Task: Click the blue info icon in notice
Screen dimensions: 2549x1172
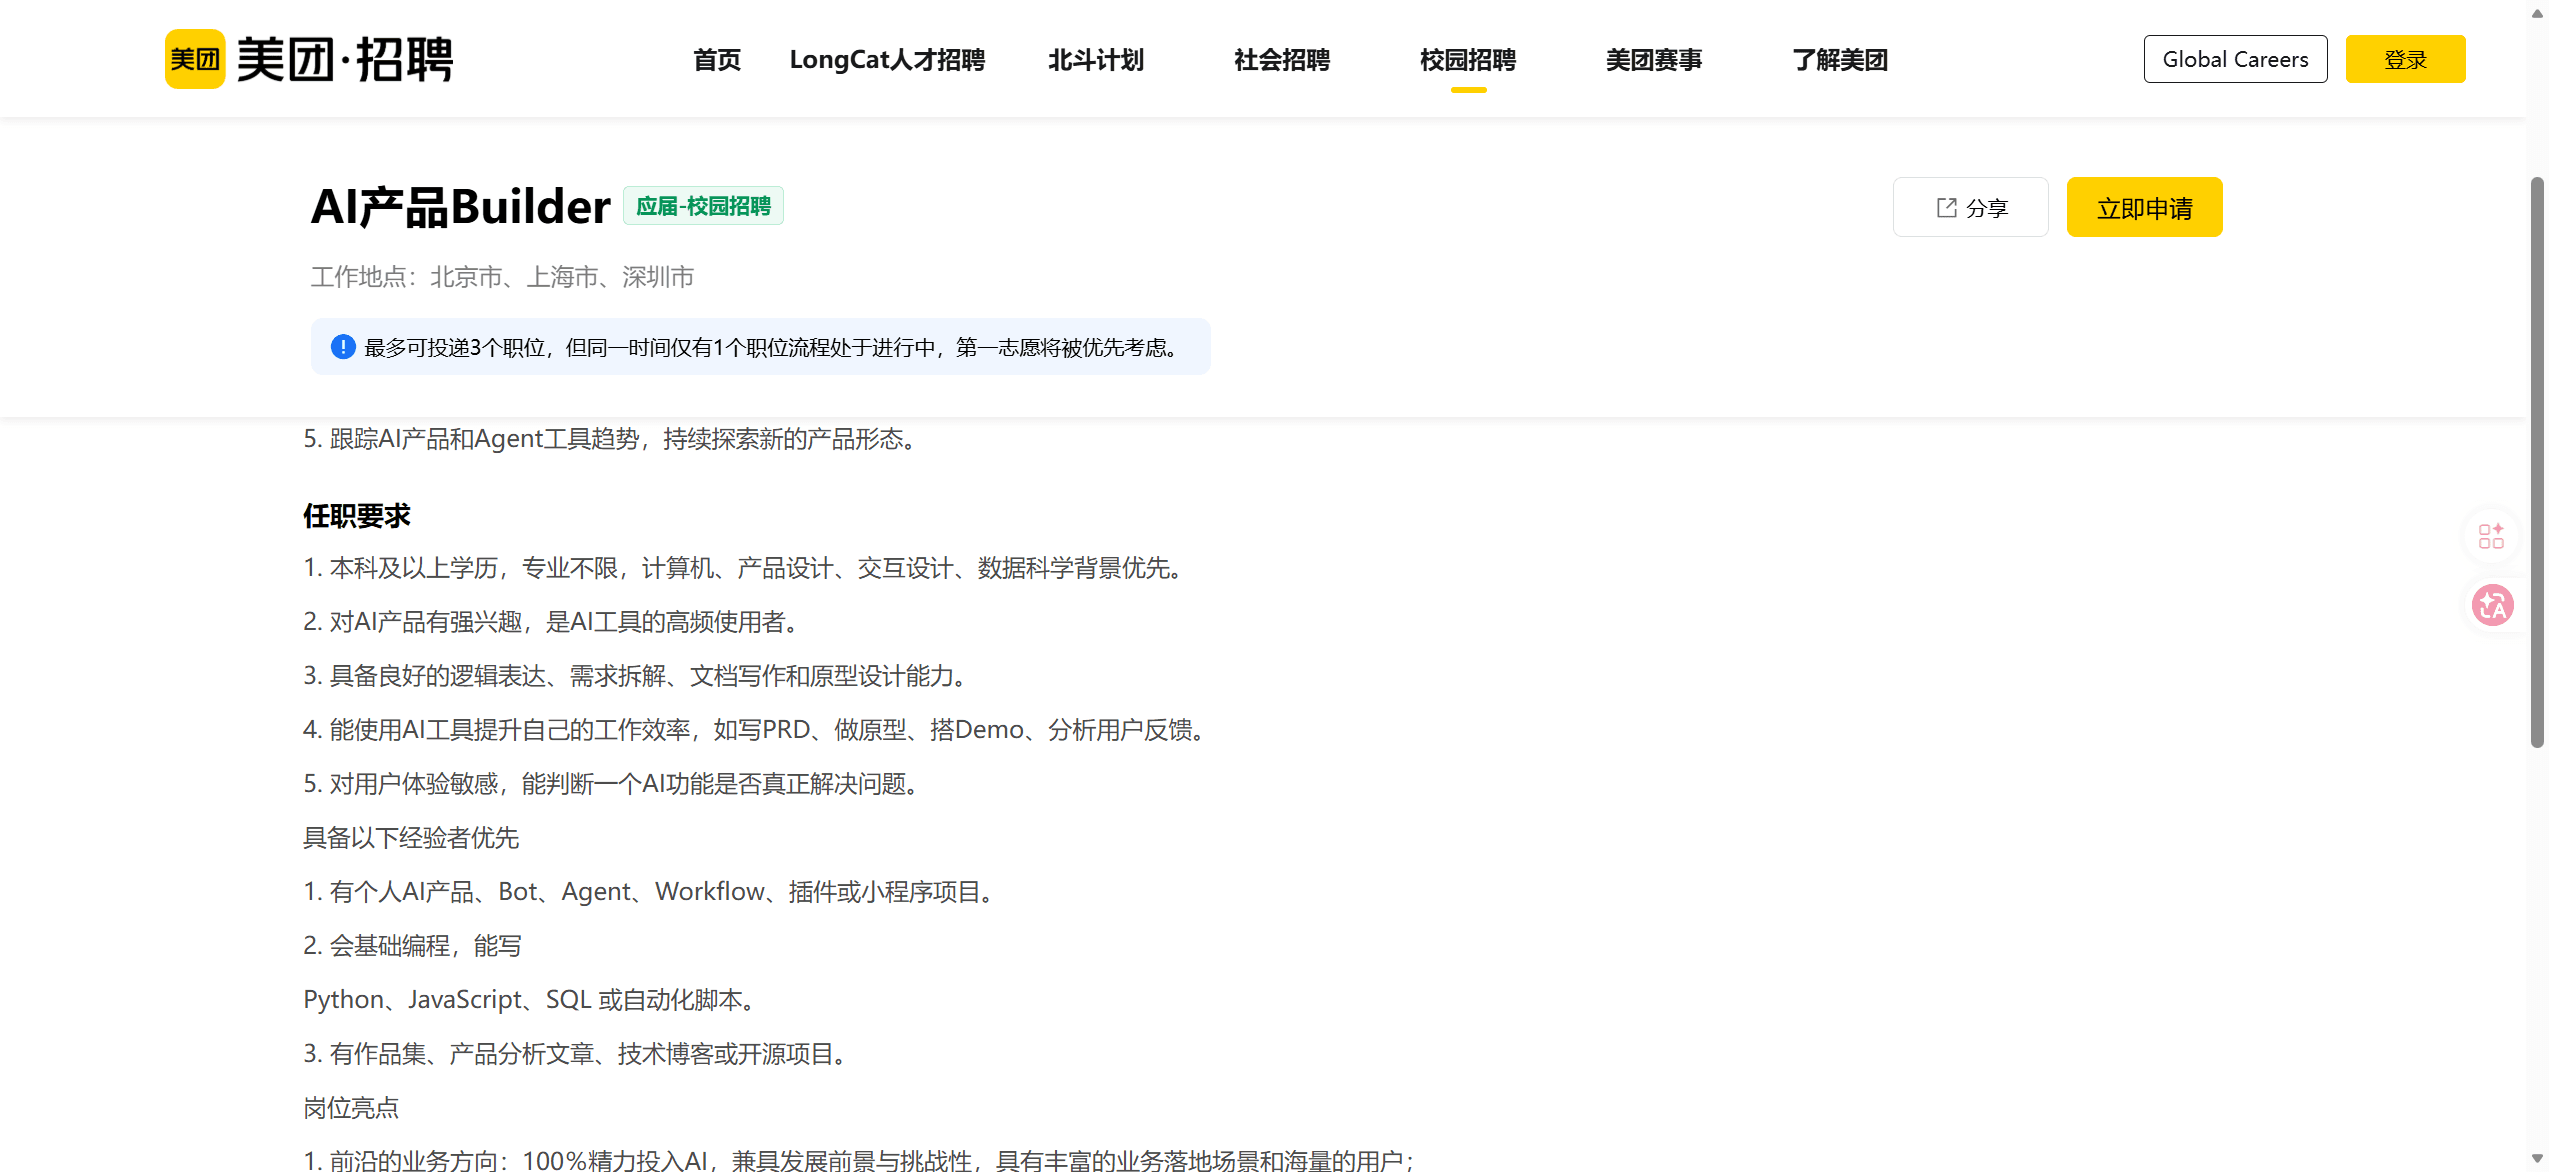Action: [x=343, y=347]
